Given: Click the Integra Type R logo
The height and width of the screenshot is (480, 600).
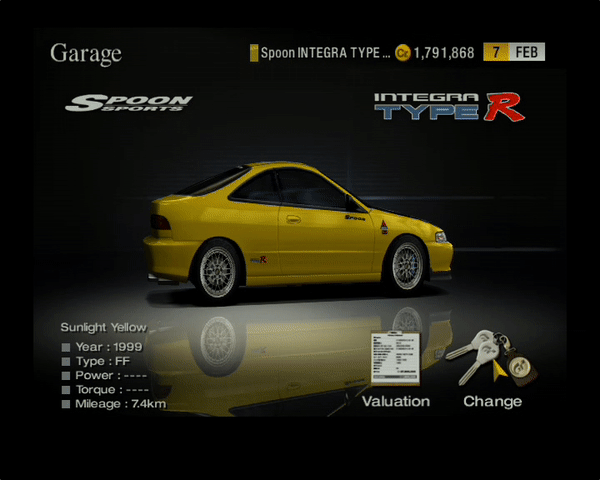Looking at the screenshot, I should 449,107.
